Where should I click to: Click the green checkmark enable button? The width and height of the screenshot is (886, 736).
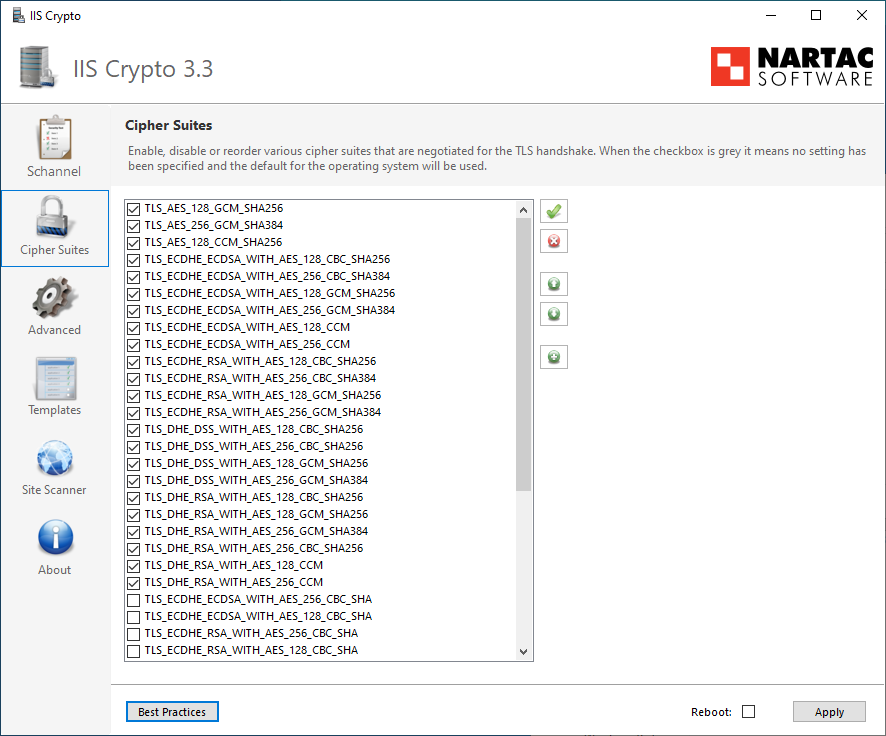554,211
